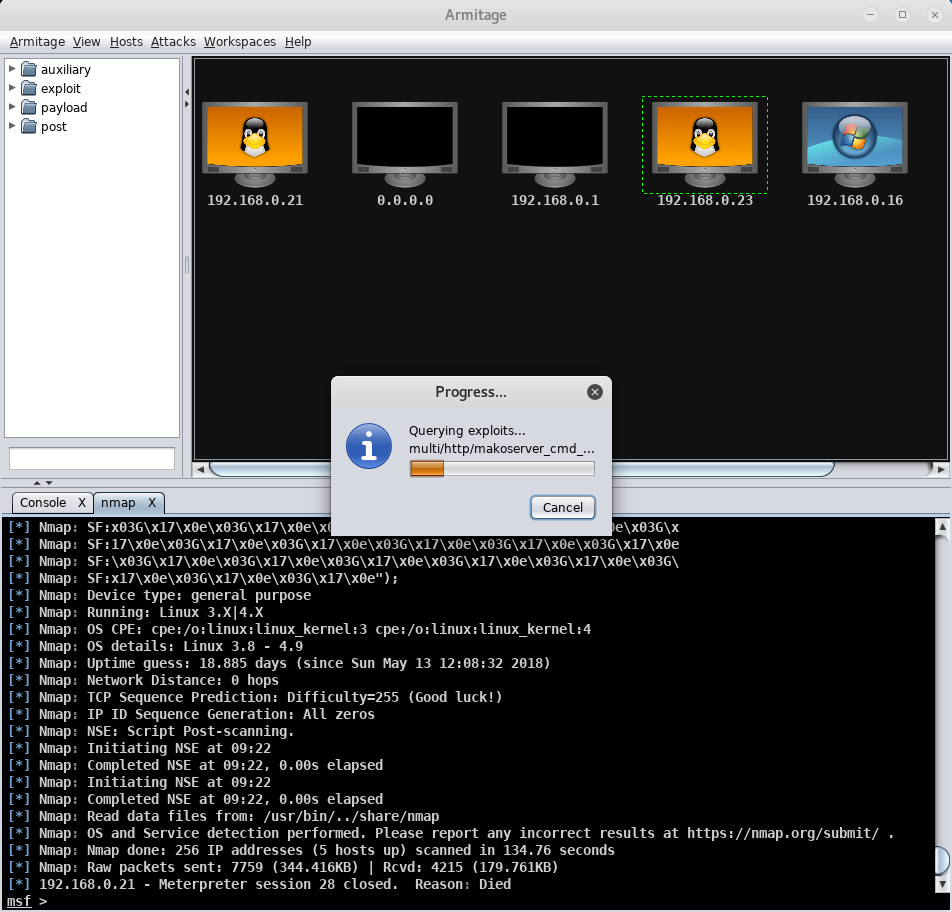Click the 'OS details: Linux 3.8 - 4.9' line

[x=155, y=646]
